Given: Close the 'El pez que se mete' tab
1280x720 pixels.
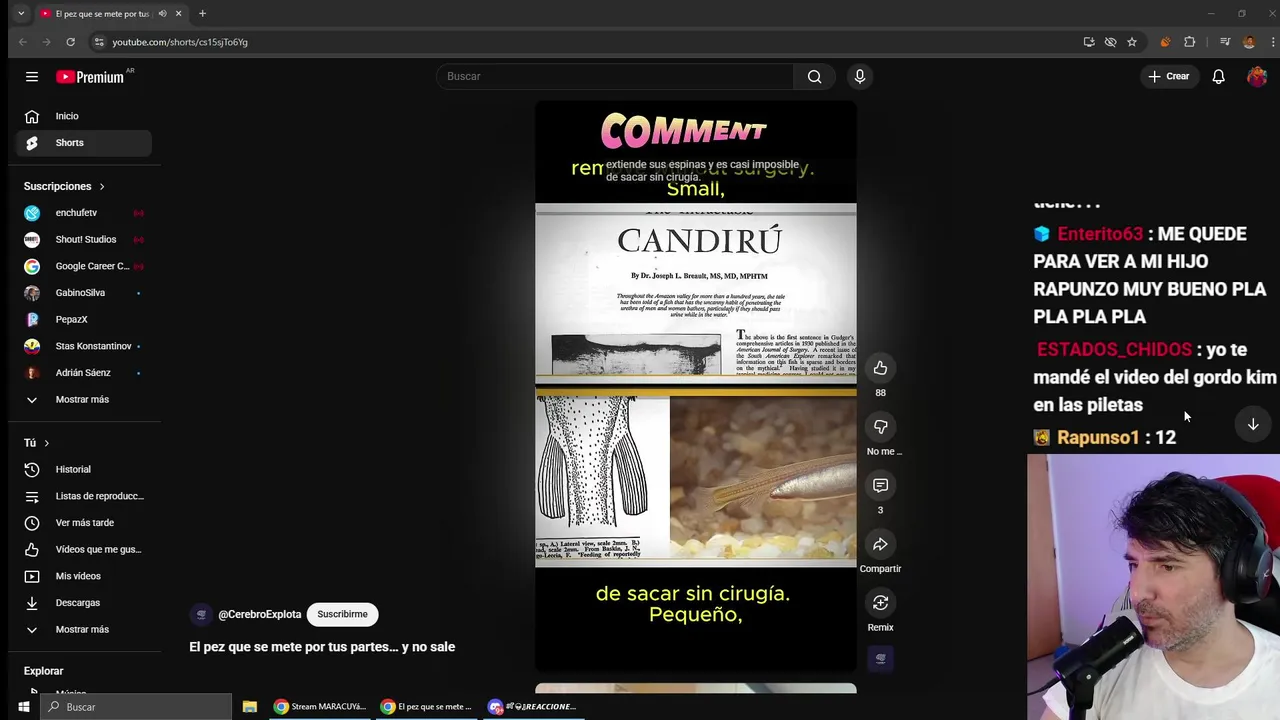Looking at the screenshot, I should pyautogui.click(x=179, y=14).
